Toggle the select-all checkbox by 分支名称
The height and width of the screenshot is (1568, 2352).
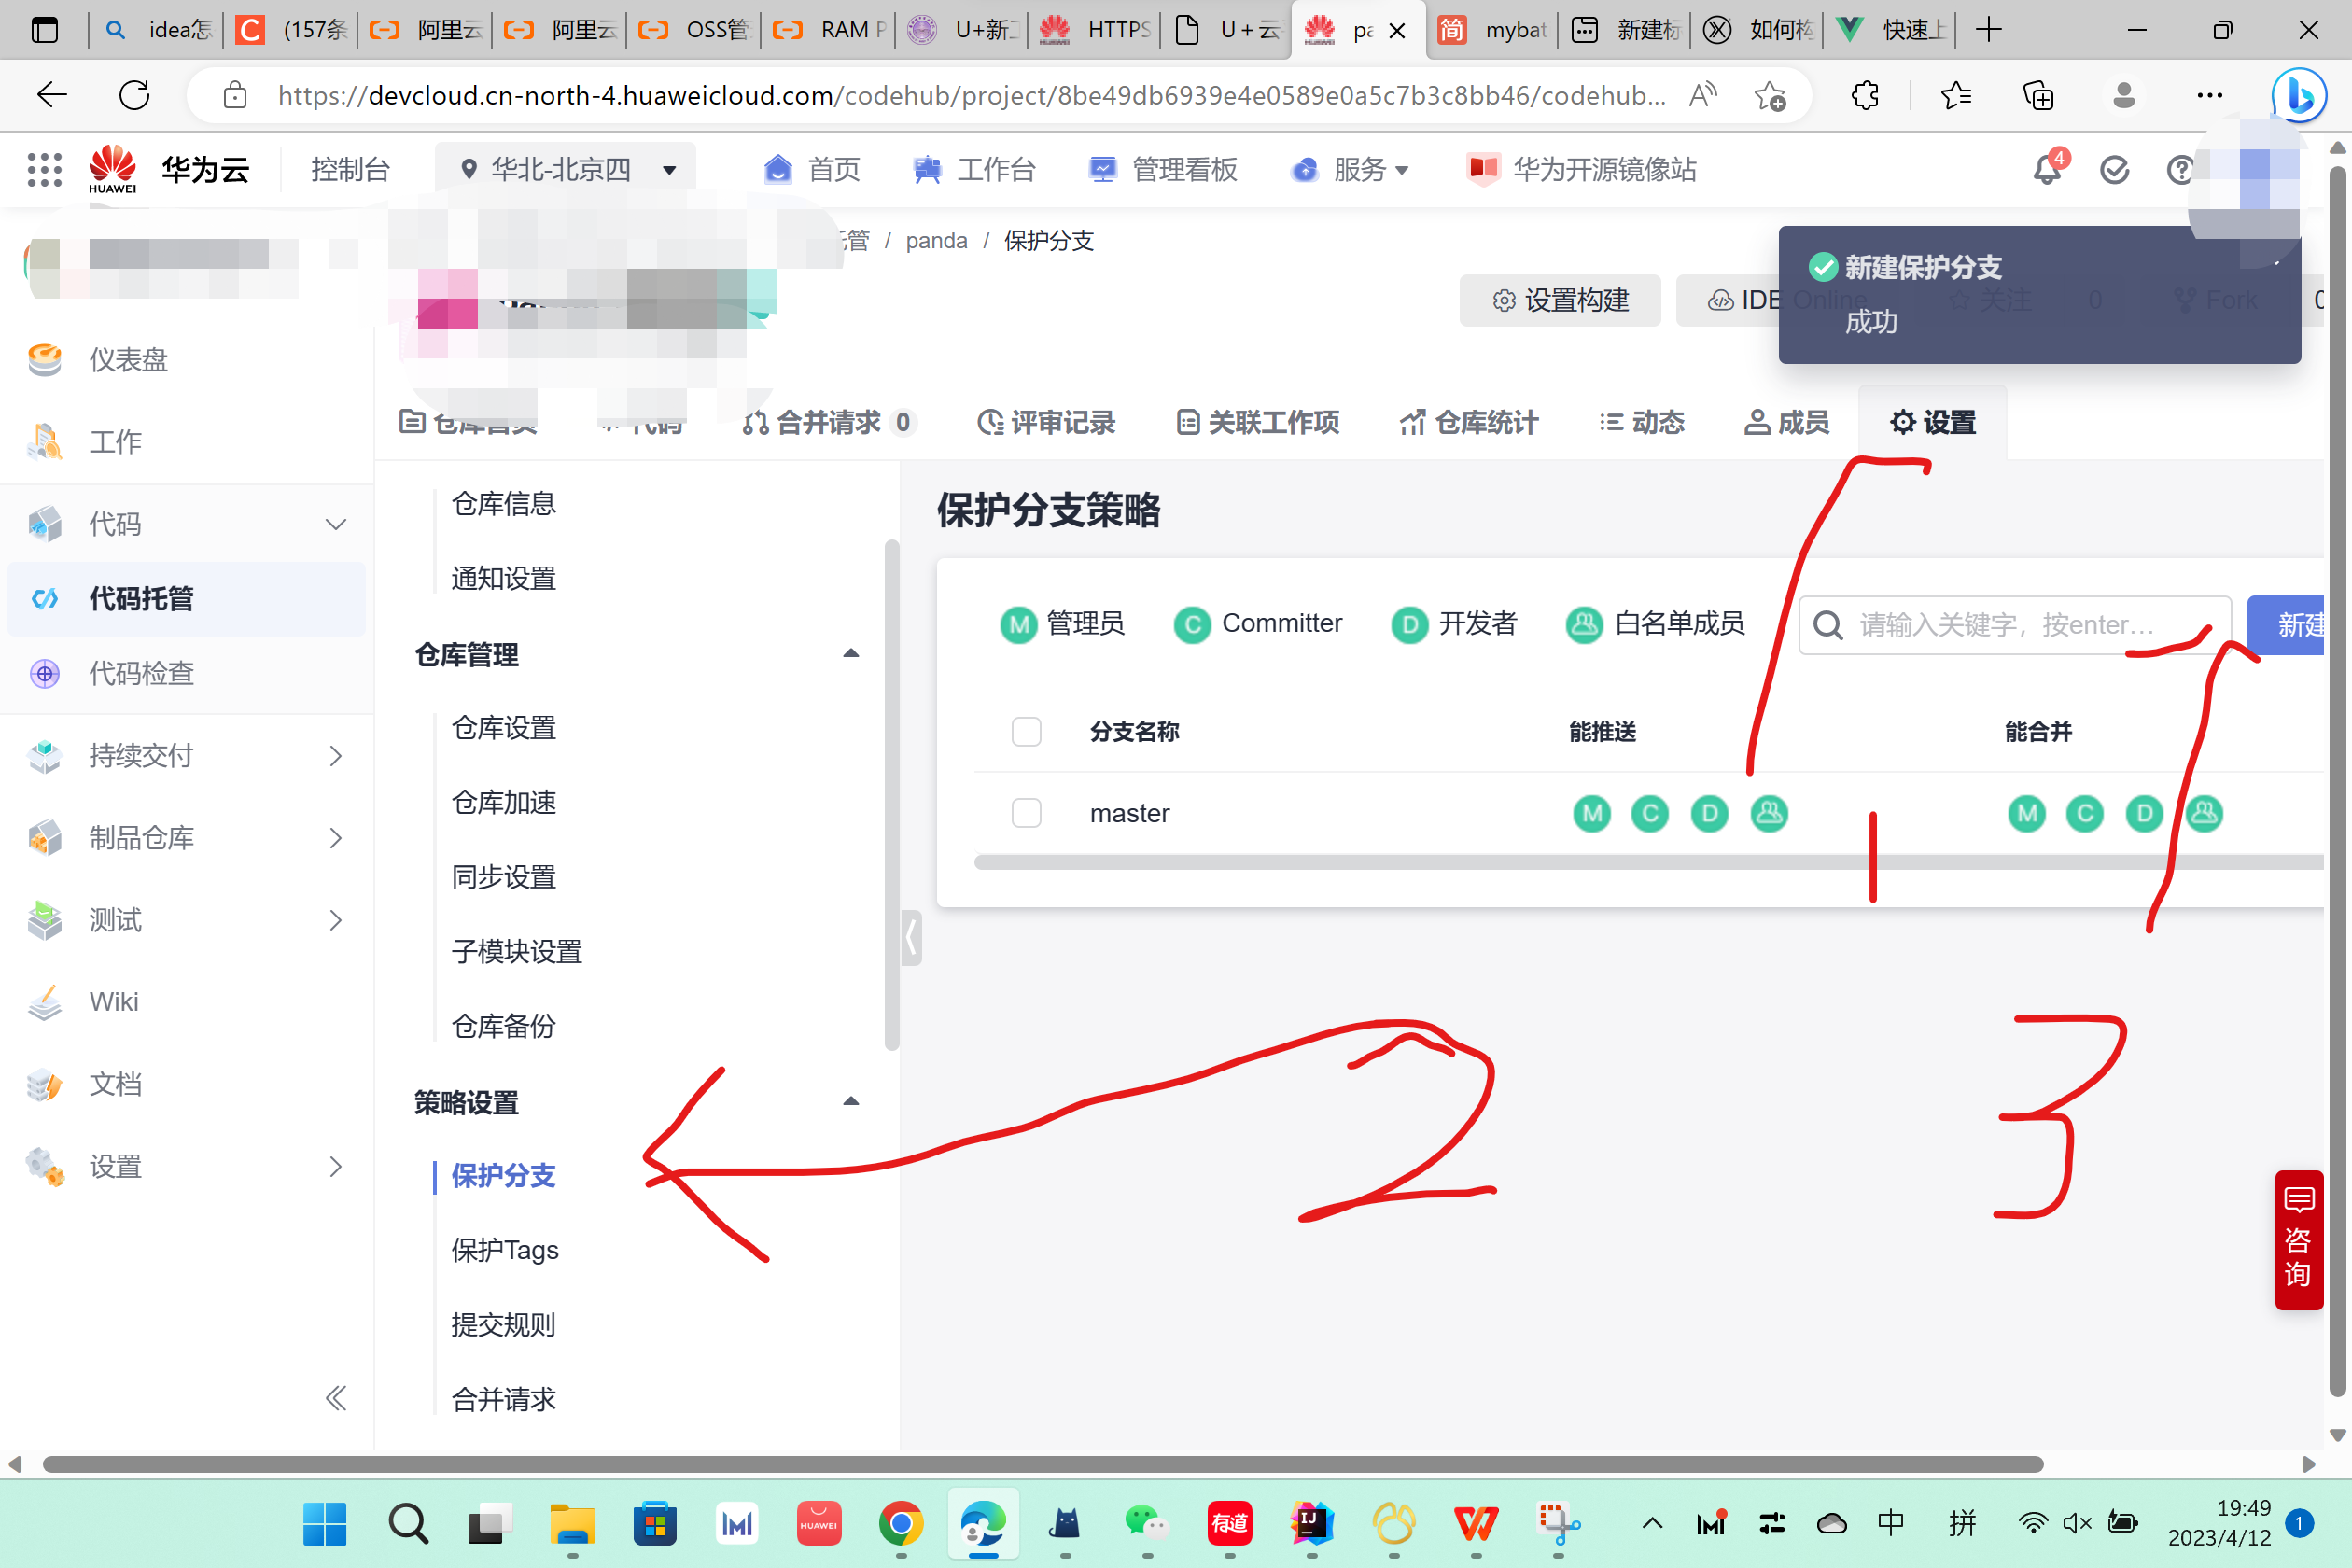click(x=1026, y=731)
